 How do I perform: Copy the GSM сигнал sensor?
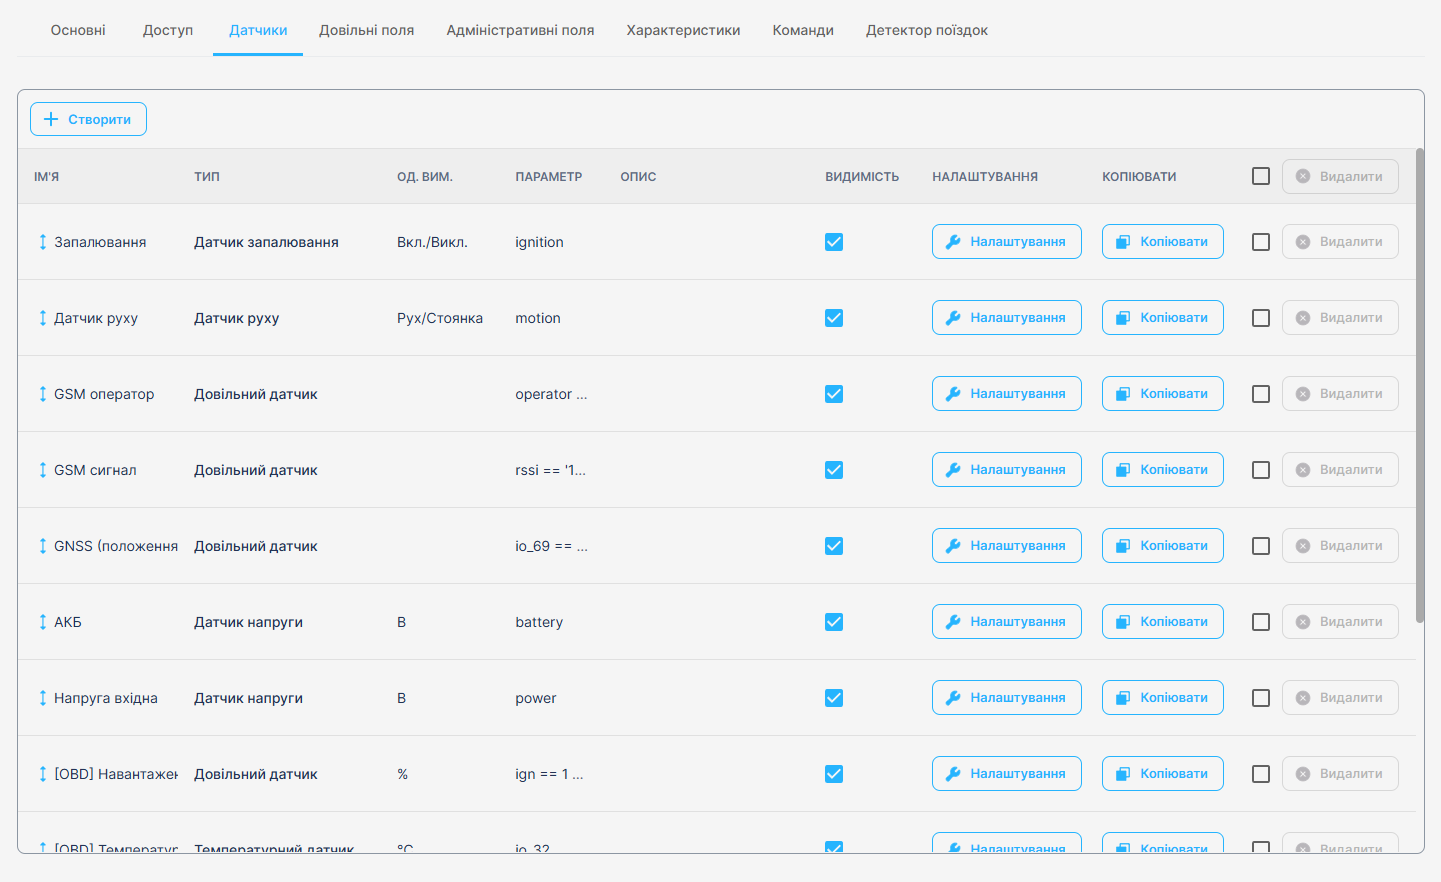click(x=1162, y=470)
